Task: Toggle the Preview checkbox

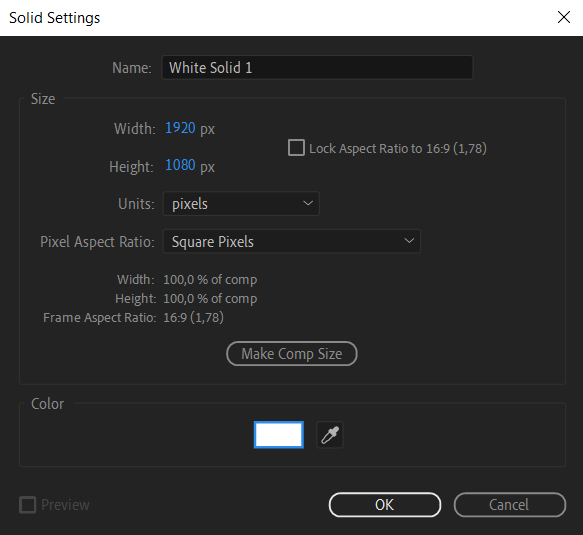Action: point(28,505)
